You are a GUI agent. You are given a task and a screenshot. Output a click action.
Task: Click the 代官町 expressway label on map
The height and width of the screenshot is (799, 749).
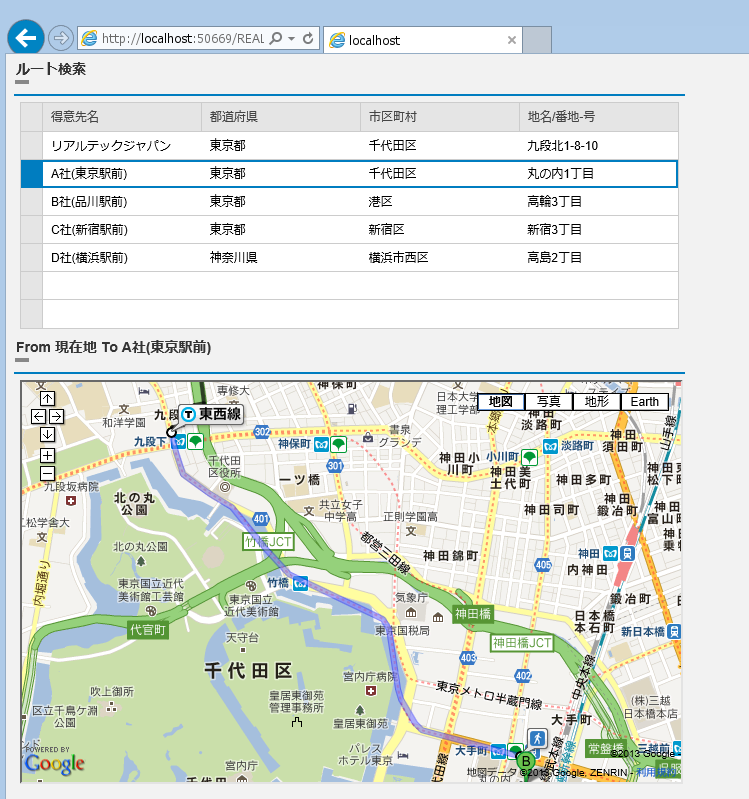(x=148, y=630)
